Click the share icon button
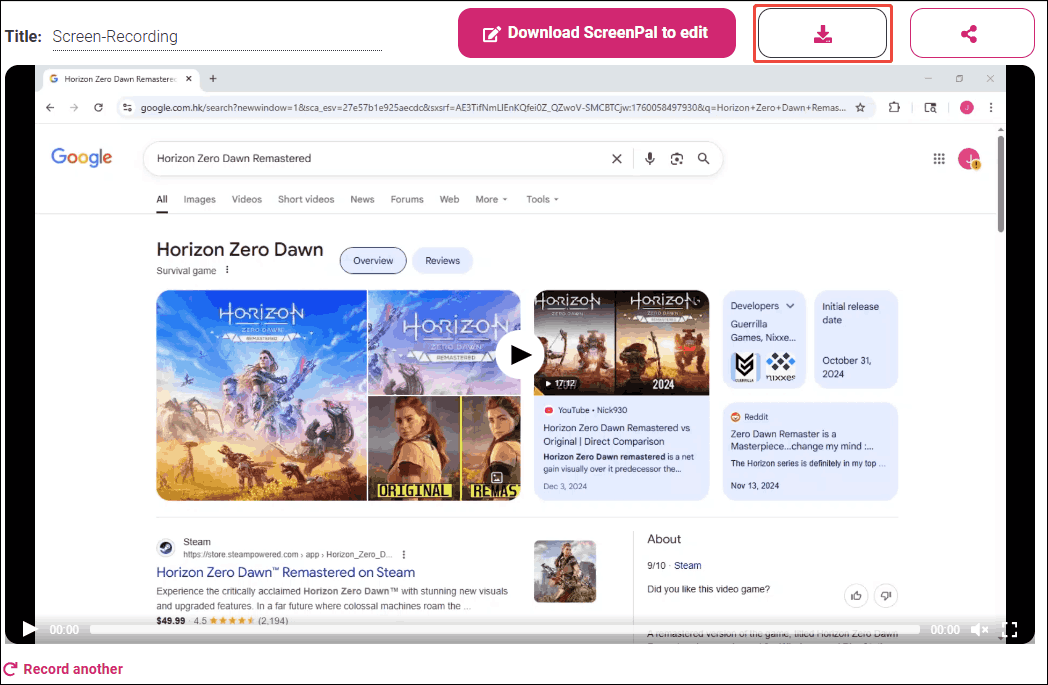The height and width of the screenshot is (685, 1048). pos(971,33)
